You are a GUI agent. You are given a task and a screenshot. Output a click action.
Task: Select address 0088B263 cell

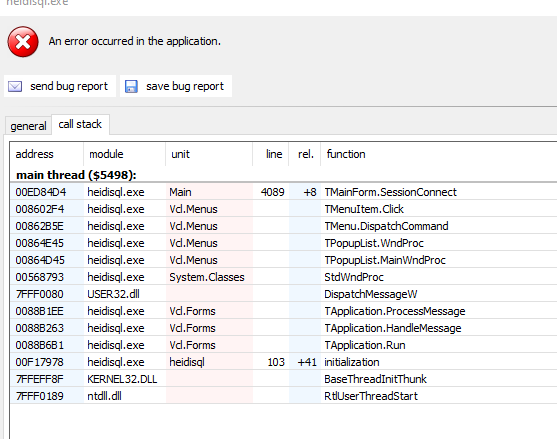coord(39,328)
